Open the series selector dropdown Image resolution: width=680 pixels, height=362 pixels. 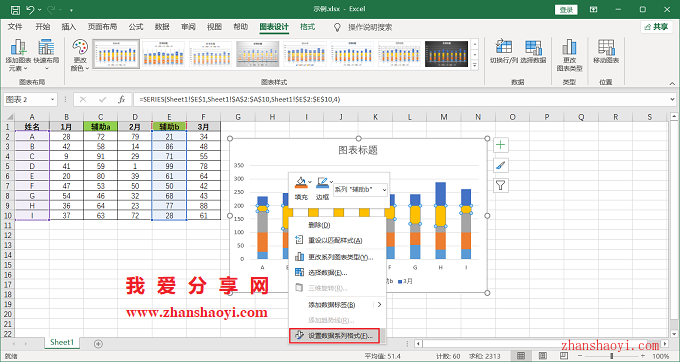[384, 190]
